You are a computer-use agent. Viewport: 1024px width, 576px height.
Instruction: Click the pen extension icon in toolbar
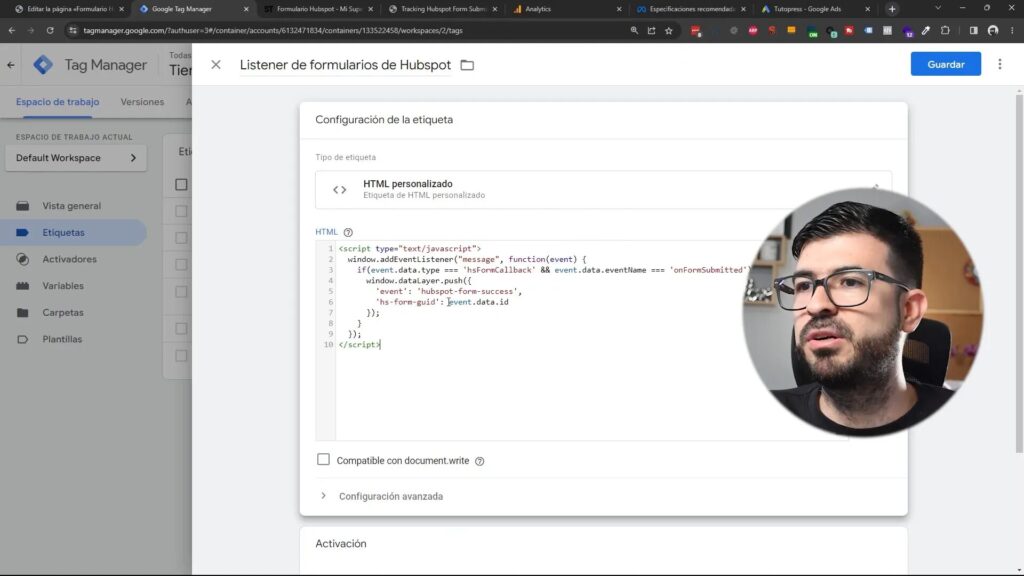coord(926,30)
